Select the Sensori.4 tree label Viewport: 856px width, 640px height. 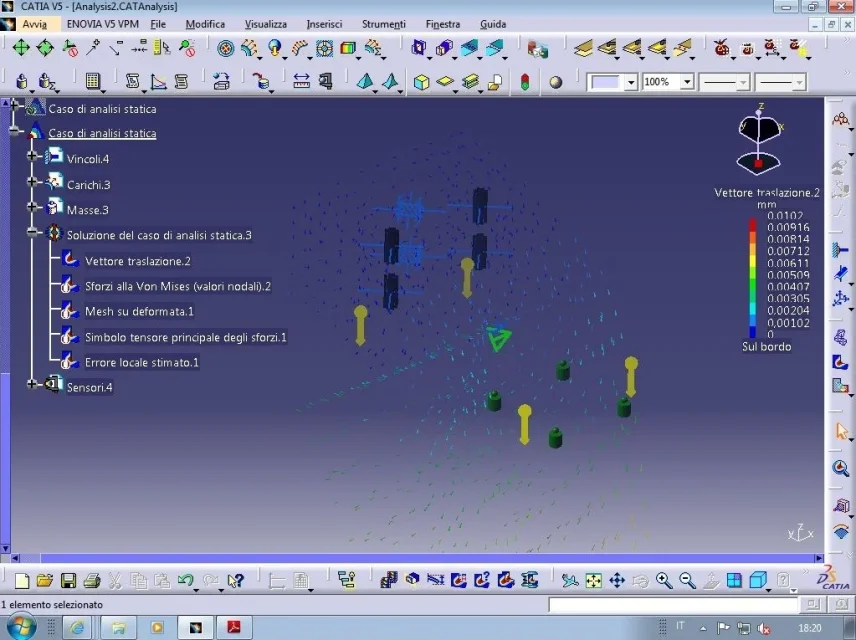coord(90,387)
